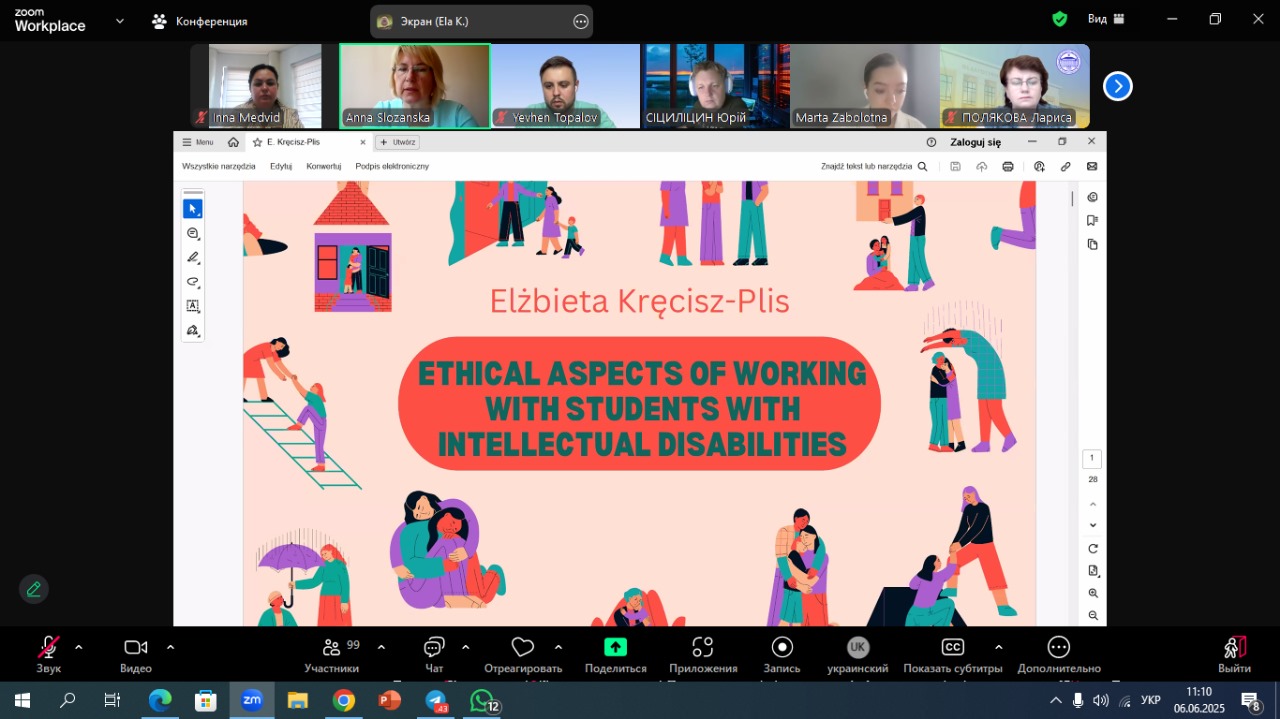
Task: Open the украинский interpretation language button
Action: click(x=857, y=648)
